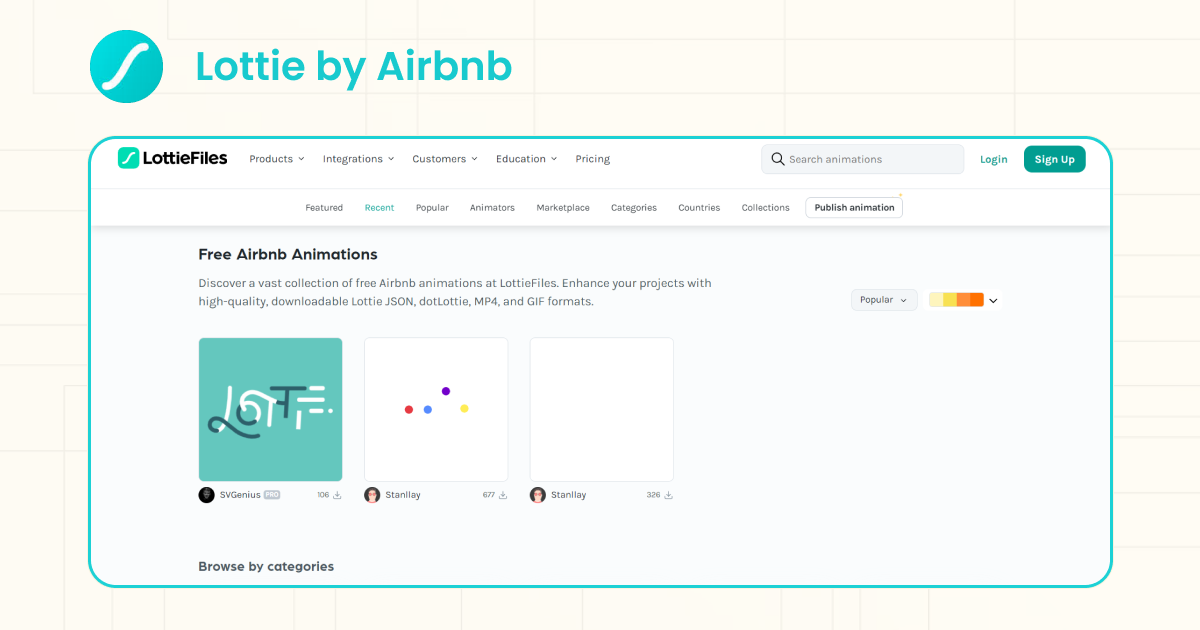1200x630 pixels.
Task: Click the PRO badge beside SVGenius
Action: [x=272, y=495]
